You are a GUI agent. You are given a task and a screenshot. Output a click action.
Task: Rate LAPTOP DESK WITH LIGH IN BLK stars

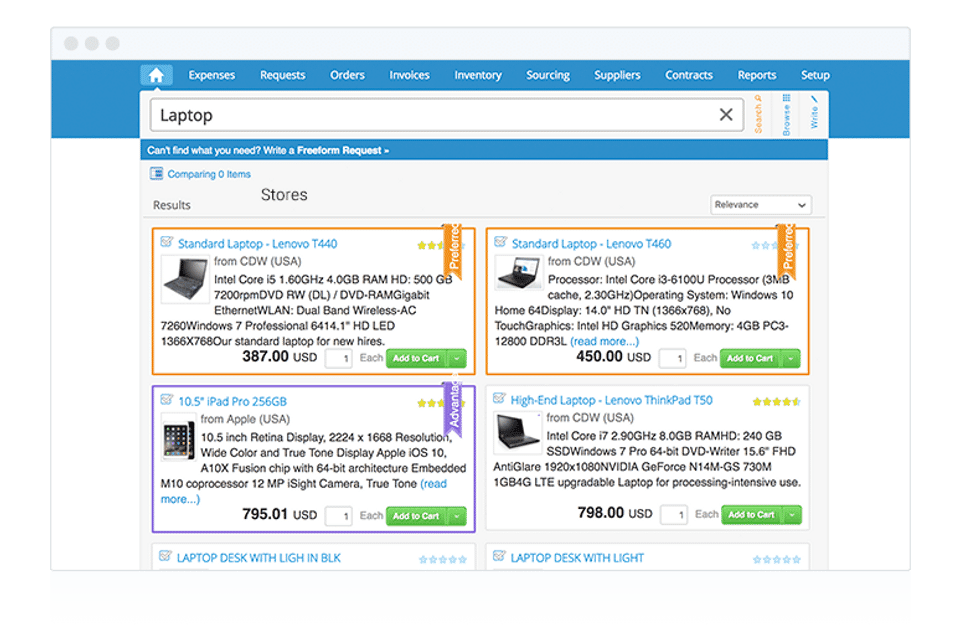point(443,559)
